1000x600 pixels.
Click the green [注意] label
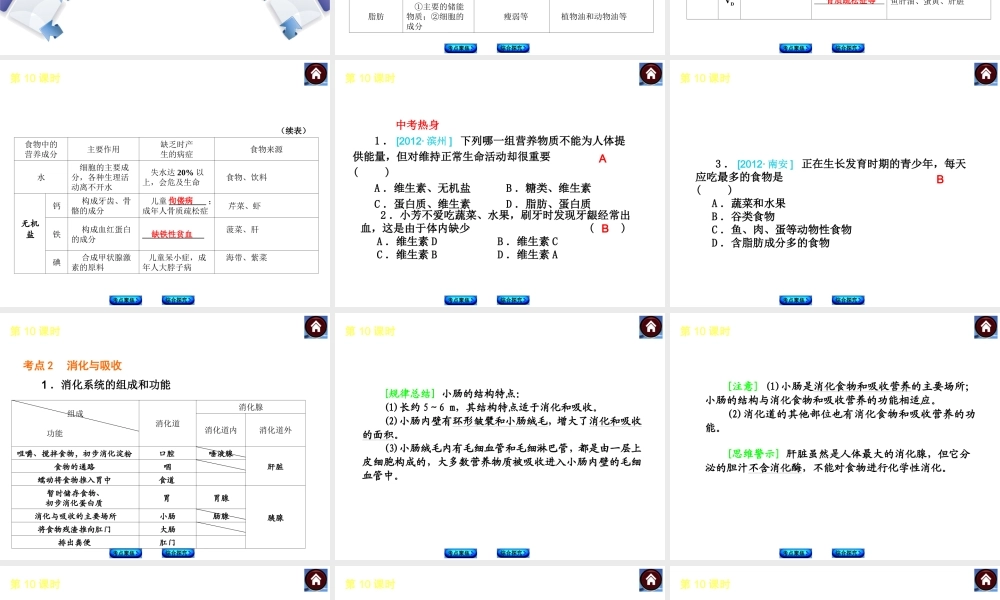click(x=743, y=386)
